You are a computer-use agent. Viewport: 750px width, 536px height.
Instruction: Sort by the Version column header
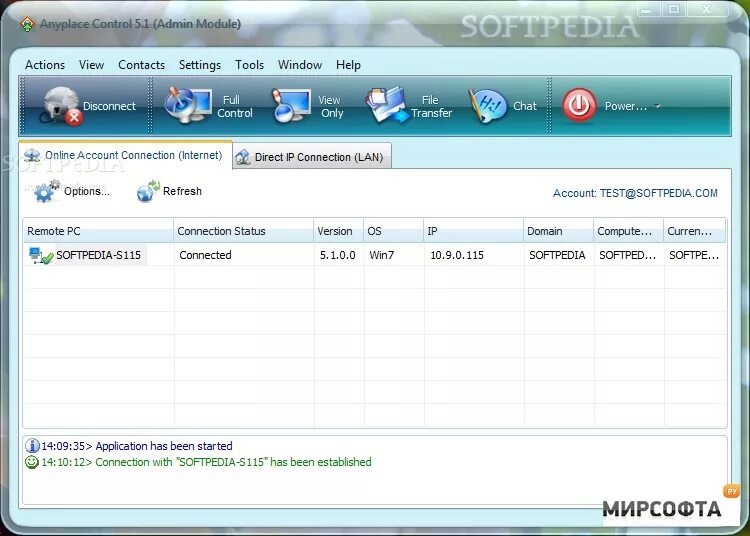(338, 231)
